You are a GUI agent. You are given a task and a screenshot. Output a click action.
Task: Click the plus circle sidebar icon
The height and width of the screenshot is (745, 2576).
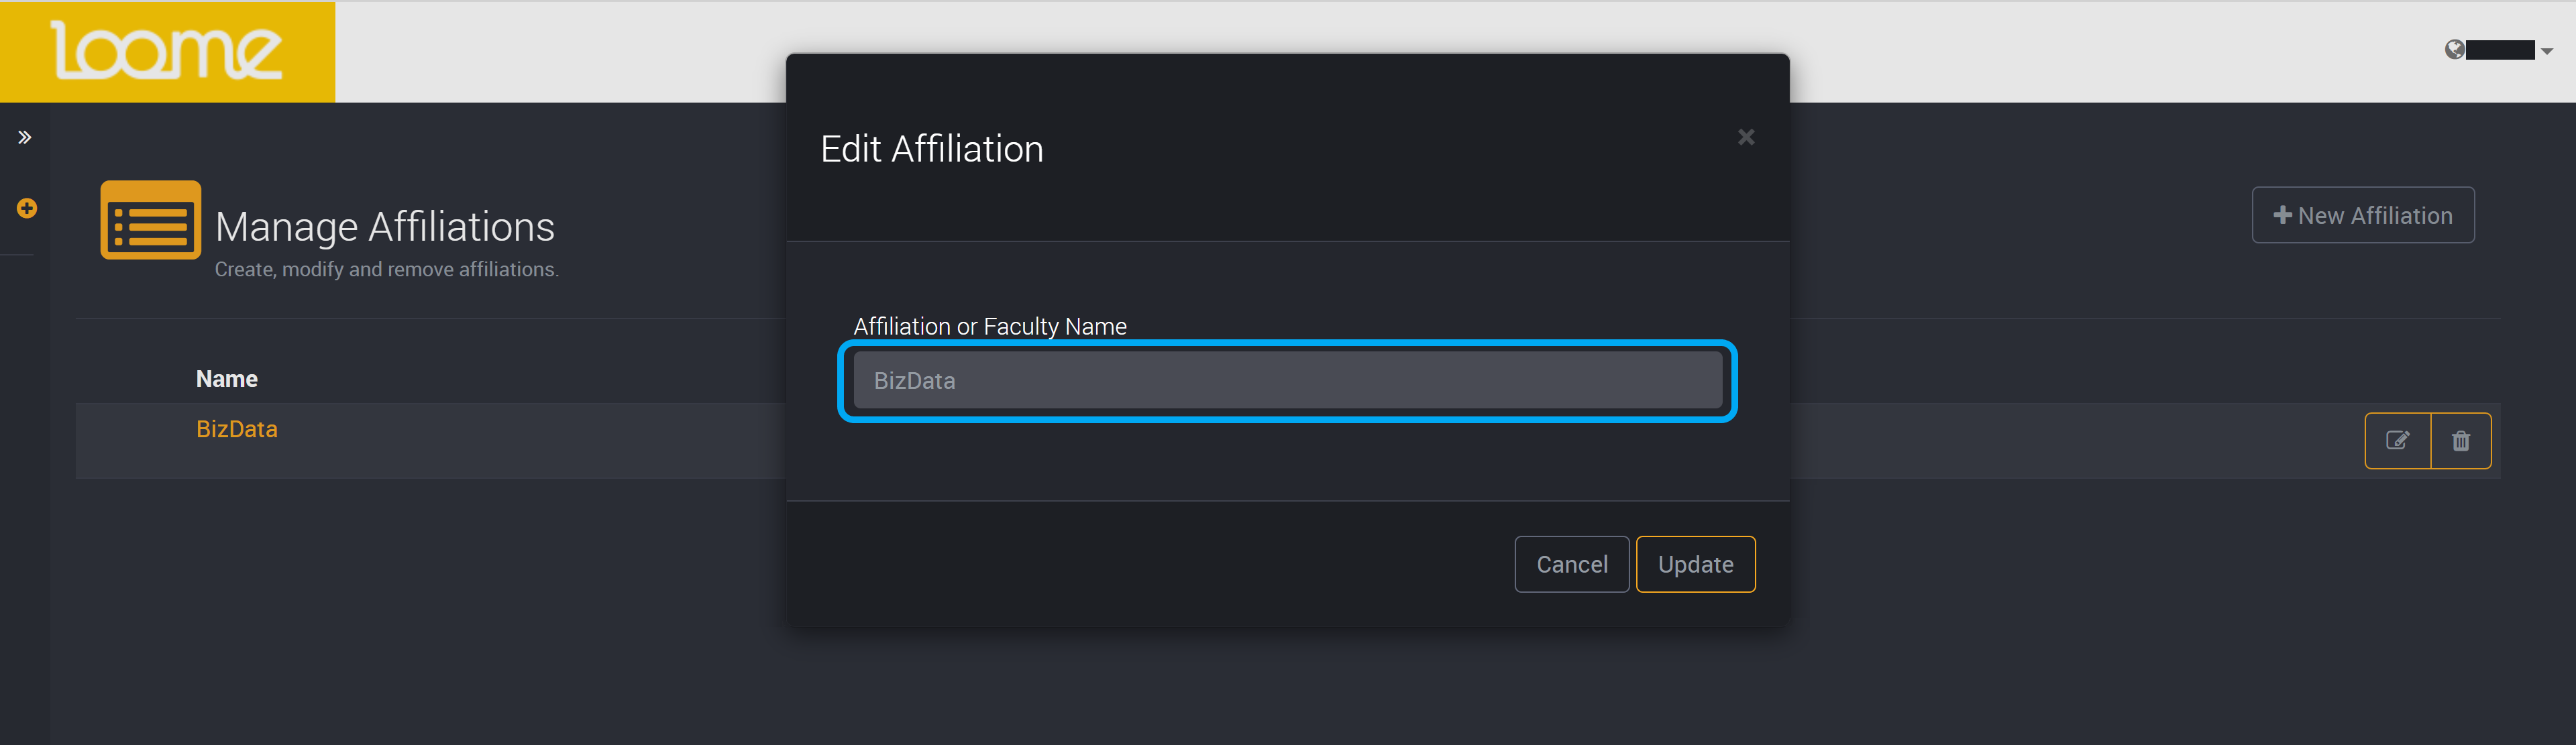[27, 208]
